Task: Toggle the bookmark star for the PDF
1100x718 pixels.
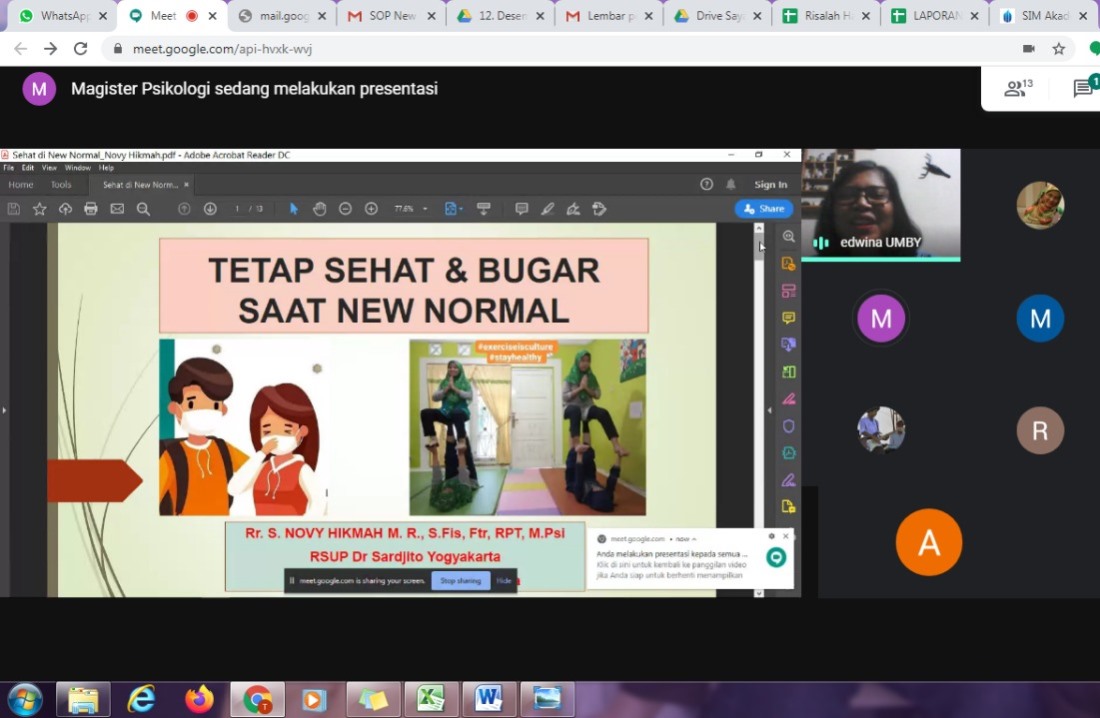Action: [x=40, y=208]
